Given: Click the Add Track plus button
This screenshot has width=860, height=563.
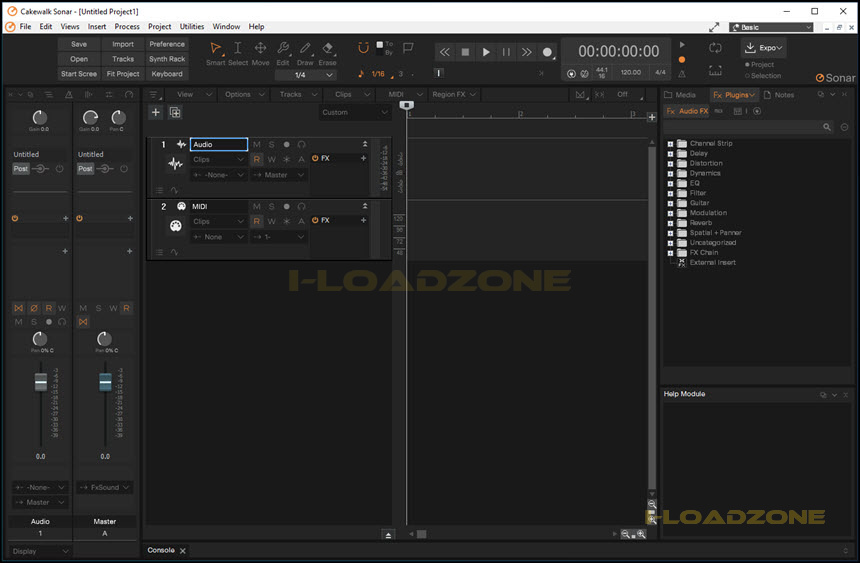Looking at the screenshot, I should 156,112.
